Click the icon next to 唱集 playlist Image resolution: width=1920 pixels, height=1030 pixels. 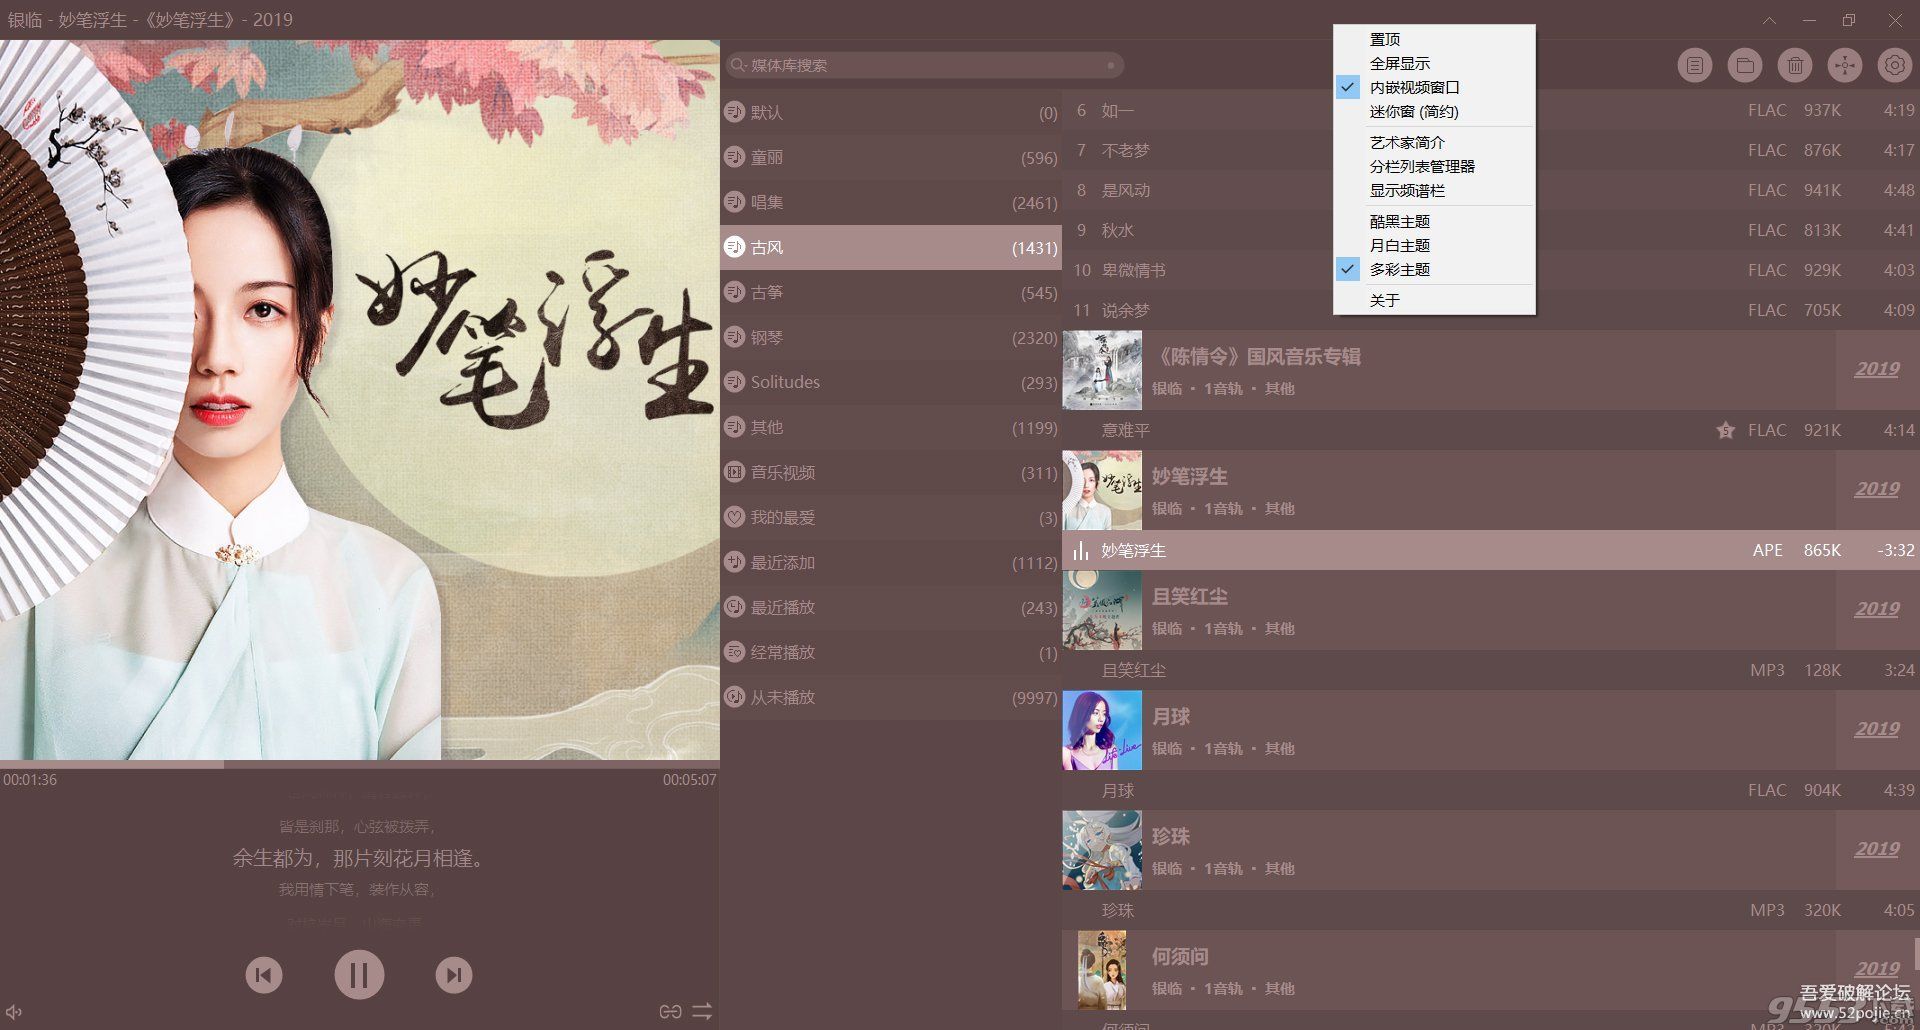pyautogui.click(x=735, y=202)
